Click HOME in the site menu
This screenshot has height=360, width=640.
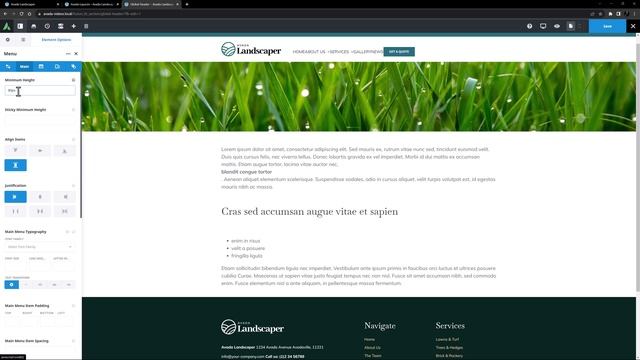coord(298,52)
